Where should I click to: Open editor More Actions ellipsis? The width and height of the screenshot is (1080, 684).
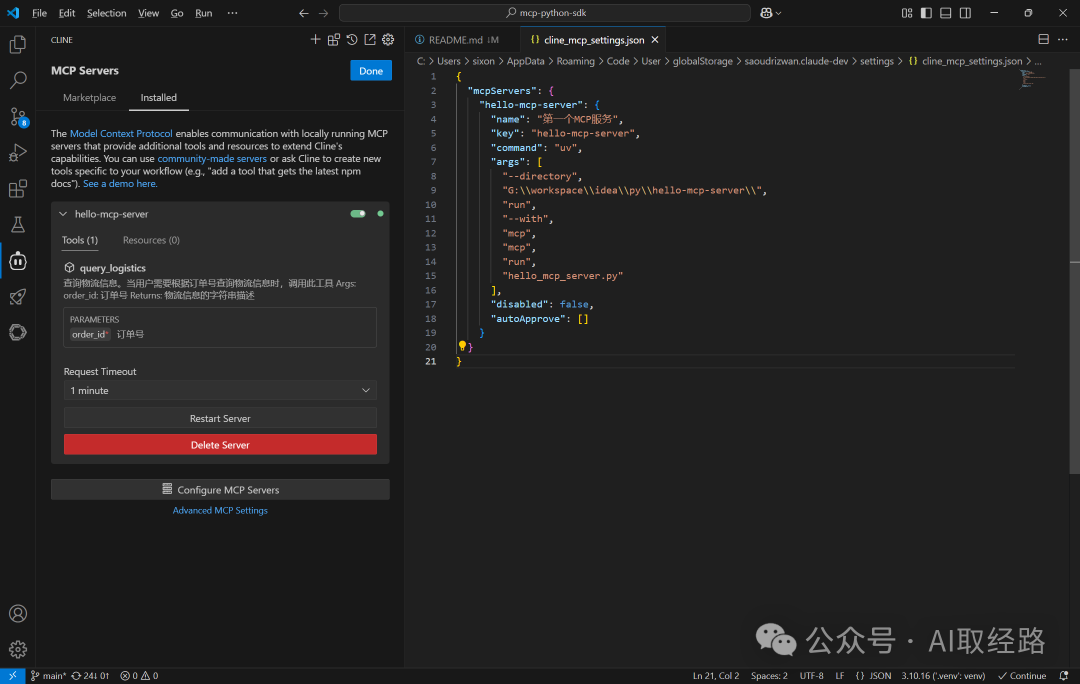coord(1063,40)
